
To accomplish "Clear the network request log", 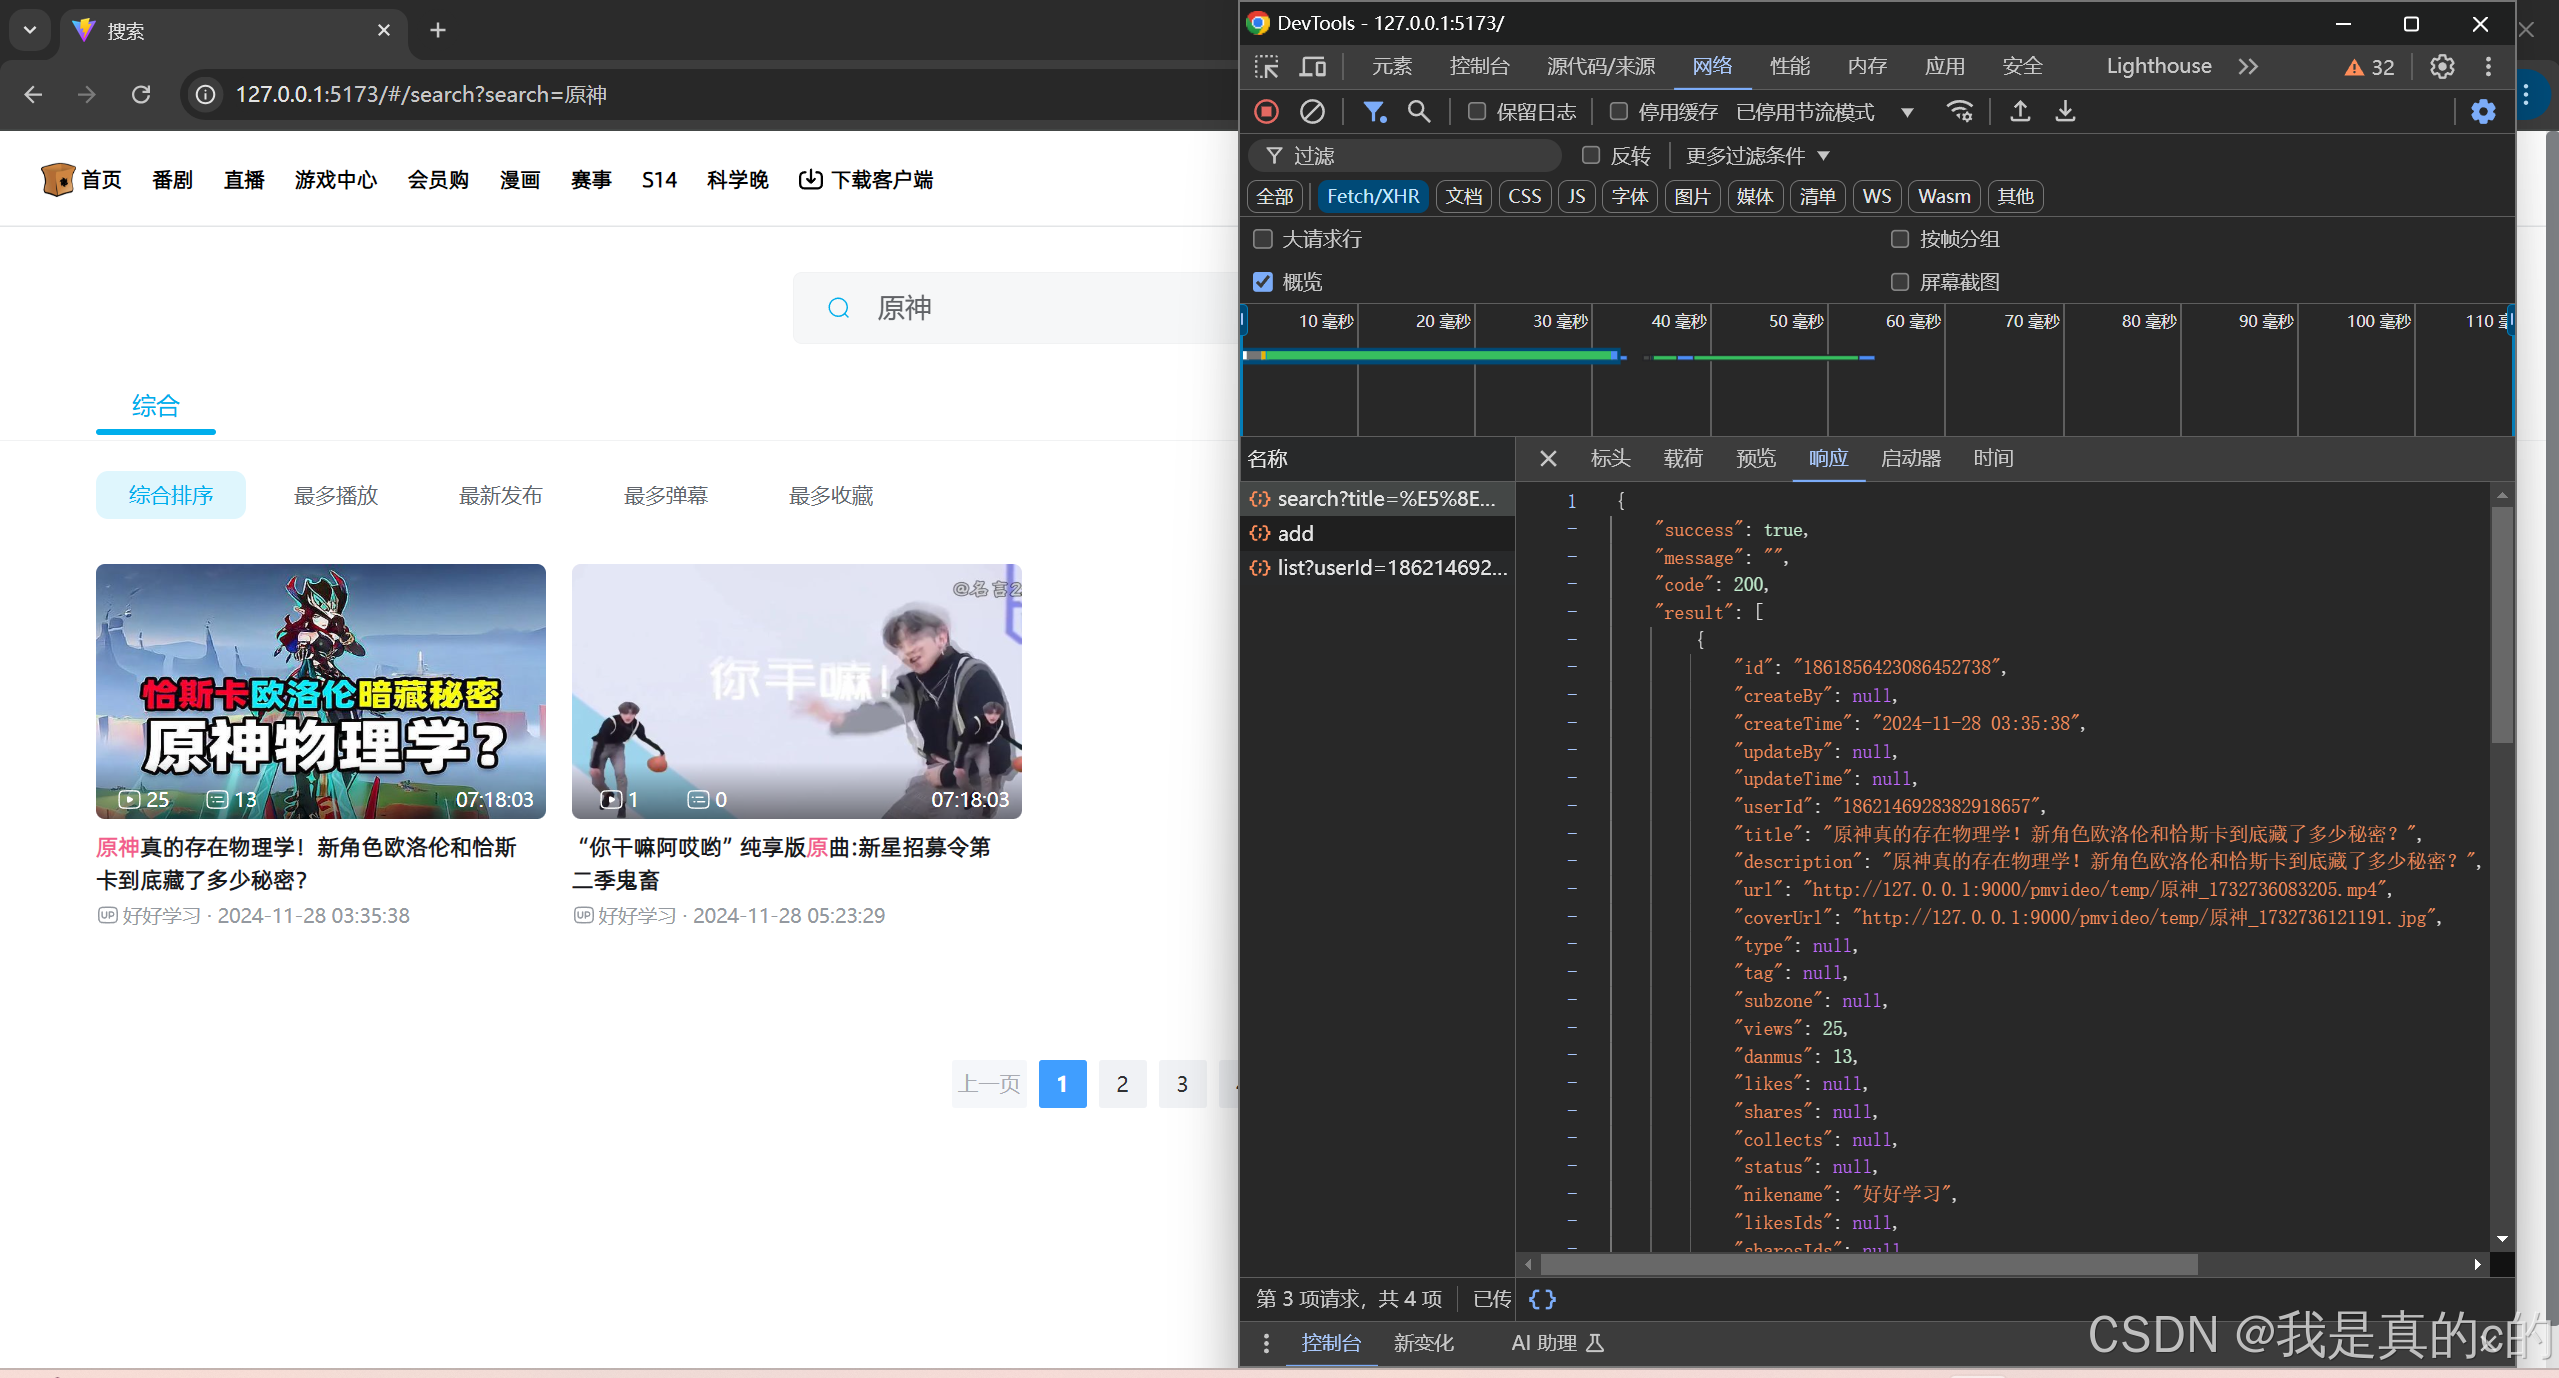I will pyautogui.click(x=1310, y=111).
